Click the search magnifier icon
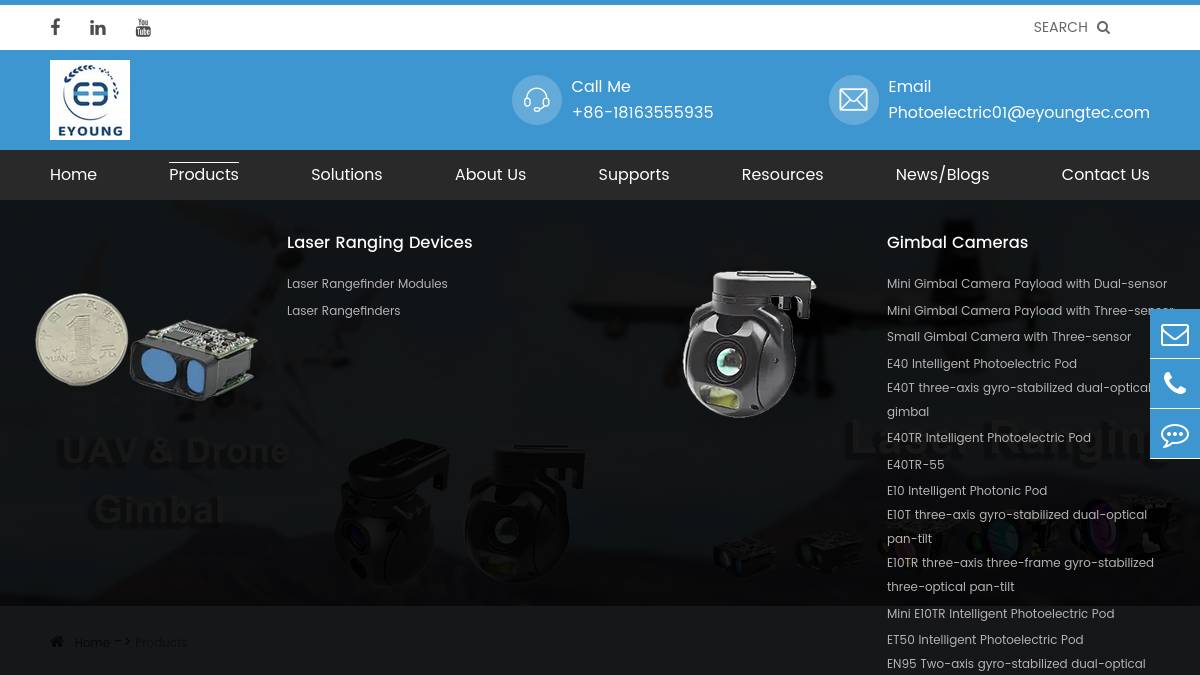 [1103, 28]
